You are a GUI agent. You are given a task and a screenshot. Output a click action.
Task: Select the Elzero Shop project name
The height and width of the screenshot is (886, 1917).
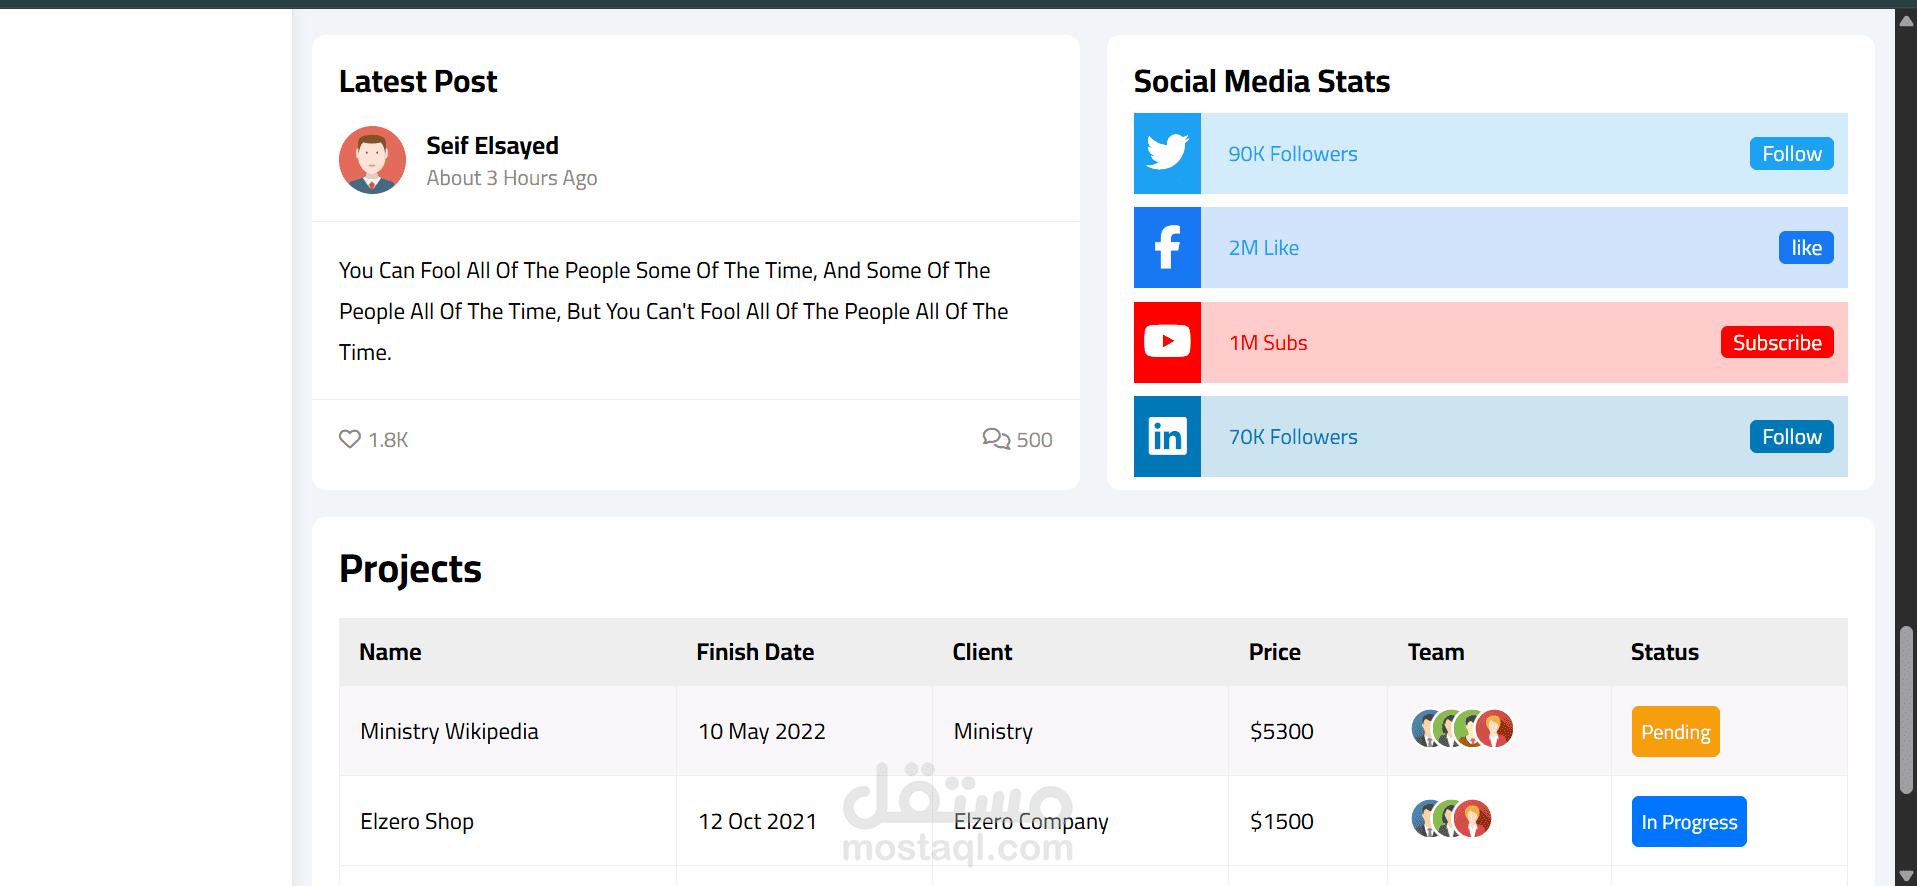[417, 821]
